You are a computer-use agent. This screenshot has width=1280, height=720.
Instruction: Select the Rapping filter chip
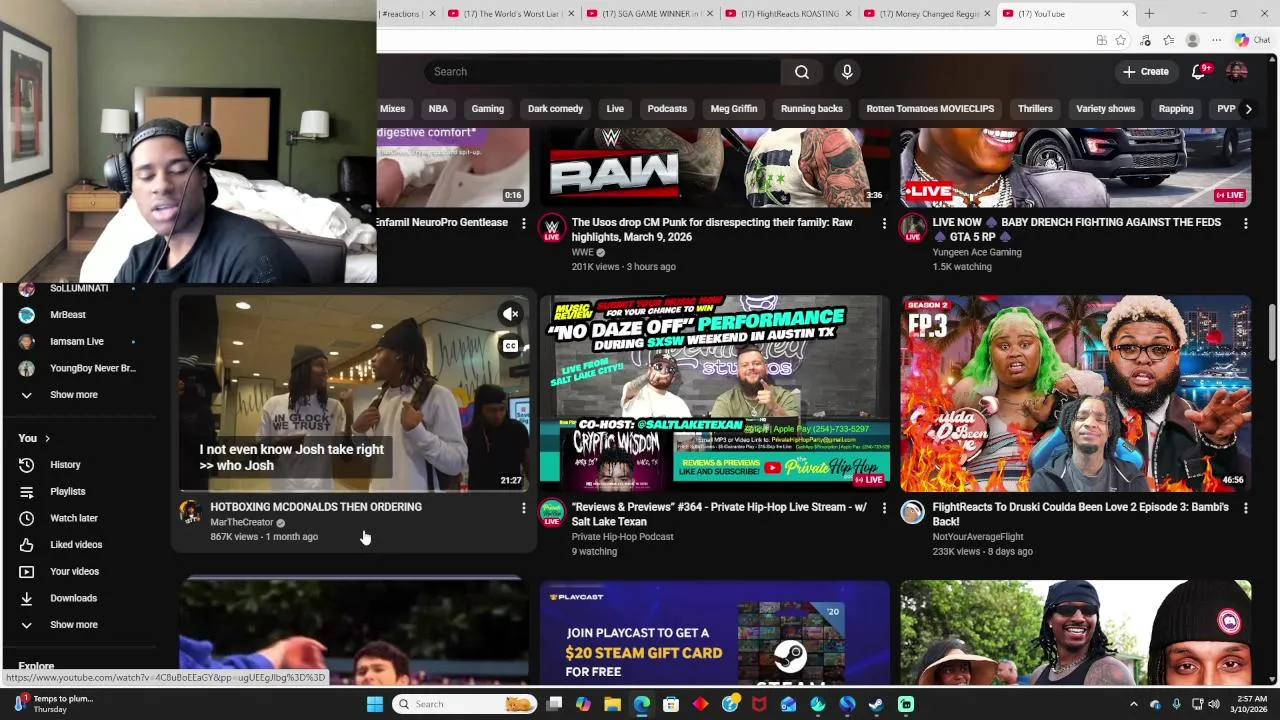pos(1176,109)
